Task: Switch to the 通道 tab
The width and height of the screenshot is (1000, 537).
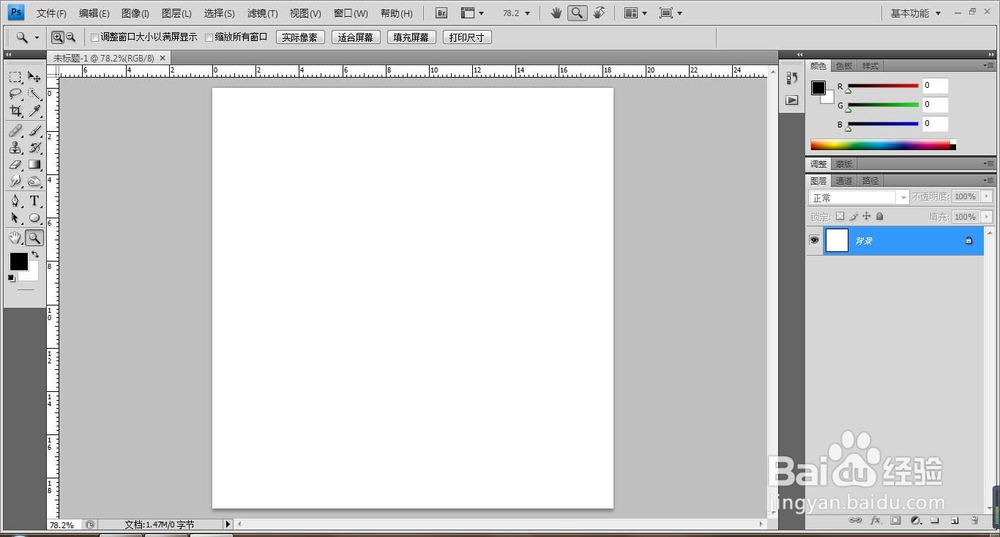Action: 844,180
